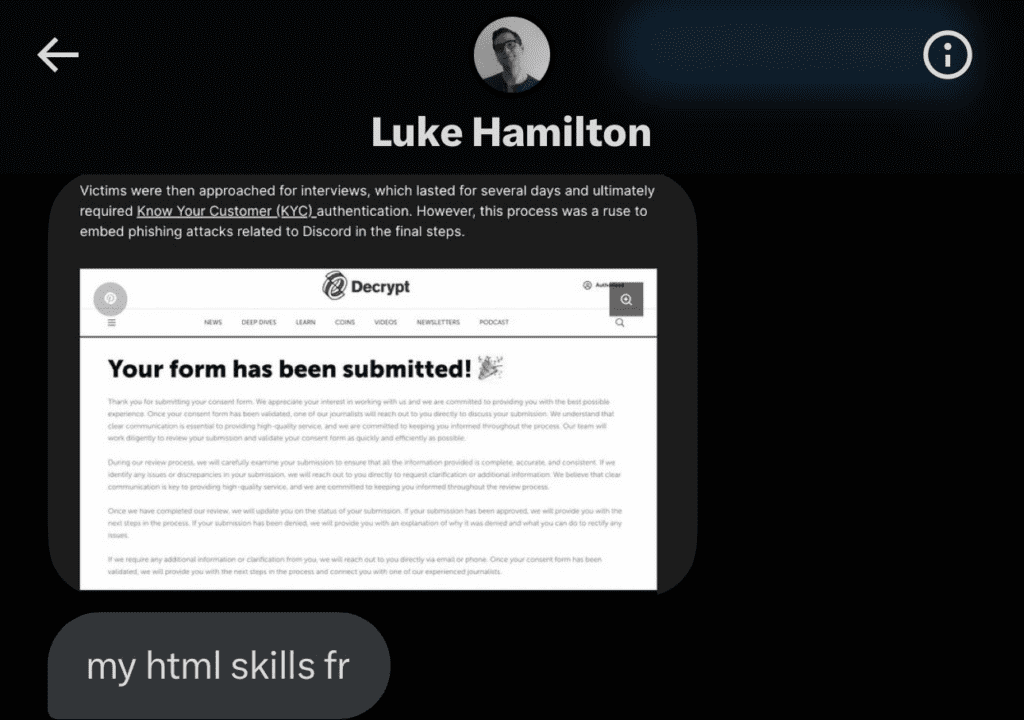Click the Pinterest save icon on image
Viewport: 1024px width, 720px height.
pos(110,299)
